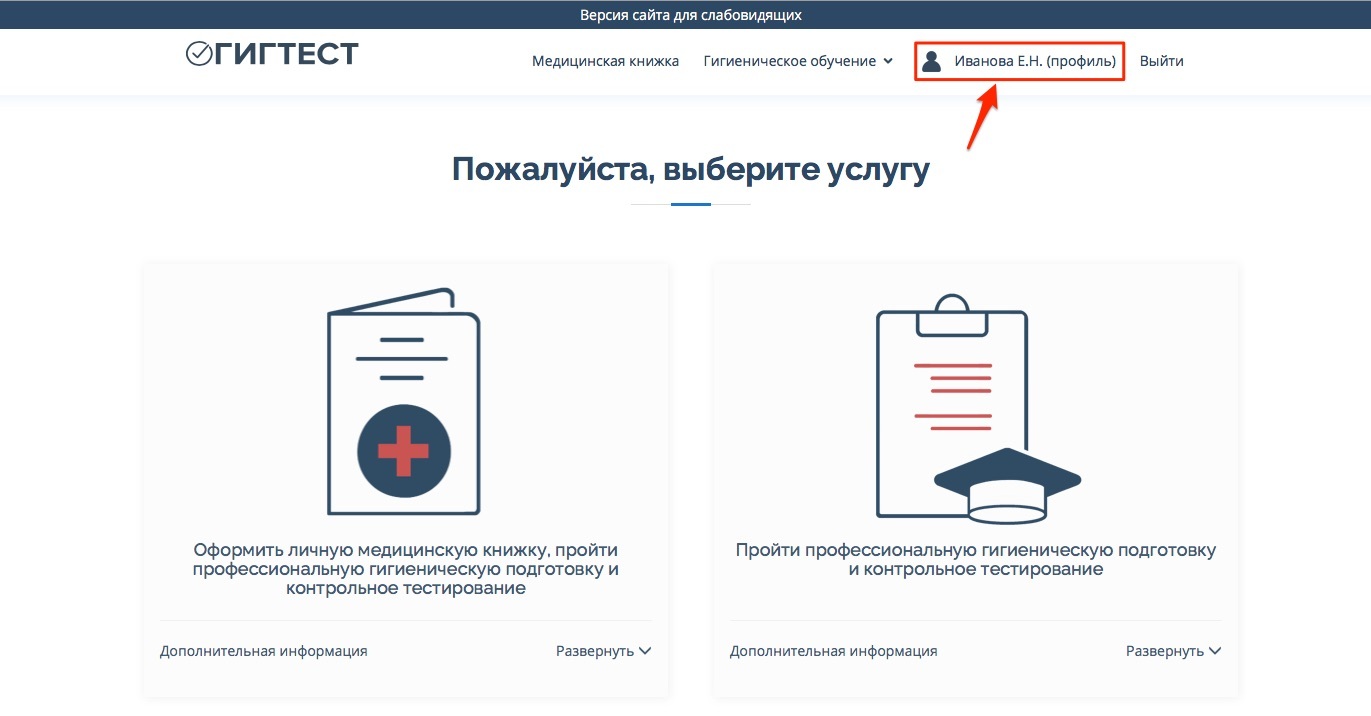1371x716 pixels.
Task: Choose the Пройти профессиональную гигиеническую подготовку service
Action: pos(975,560)
